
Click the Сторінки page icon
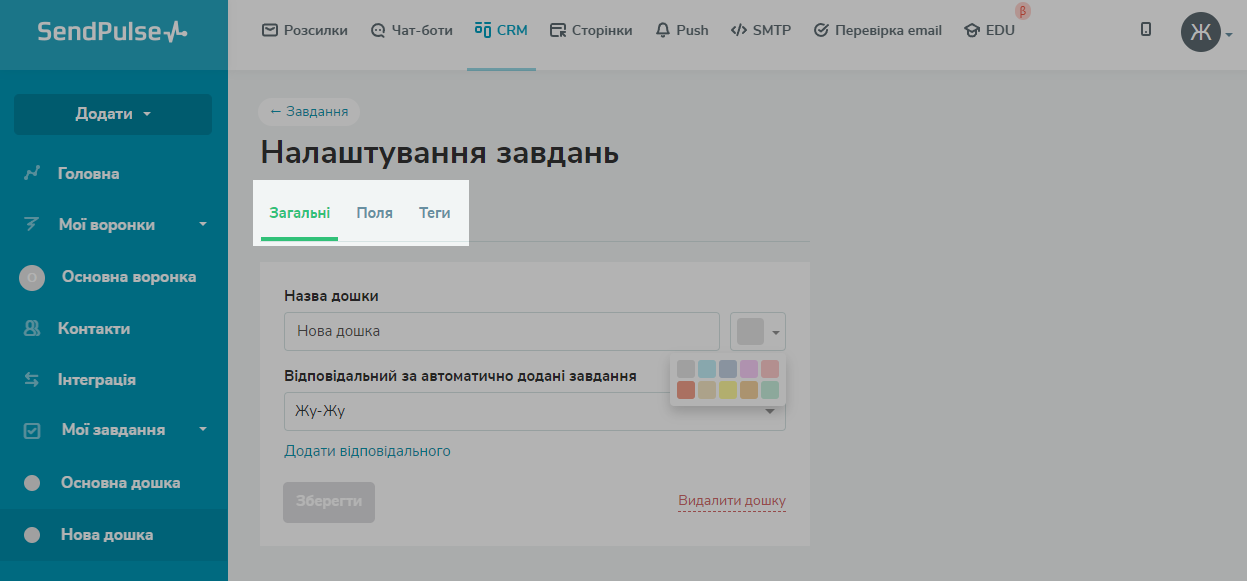click(558, 30)
